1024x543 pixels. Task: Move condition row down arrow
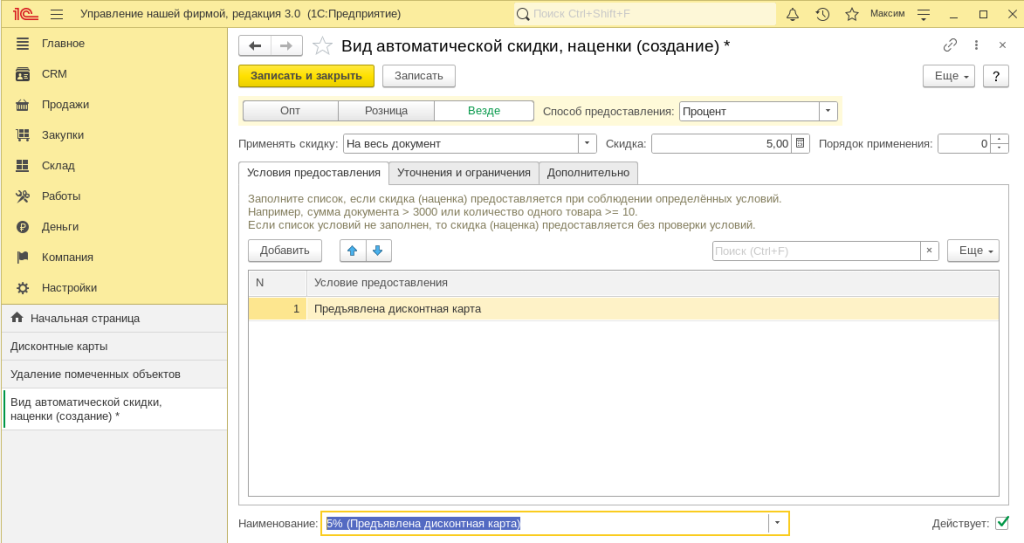[x=378, y=251]
